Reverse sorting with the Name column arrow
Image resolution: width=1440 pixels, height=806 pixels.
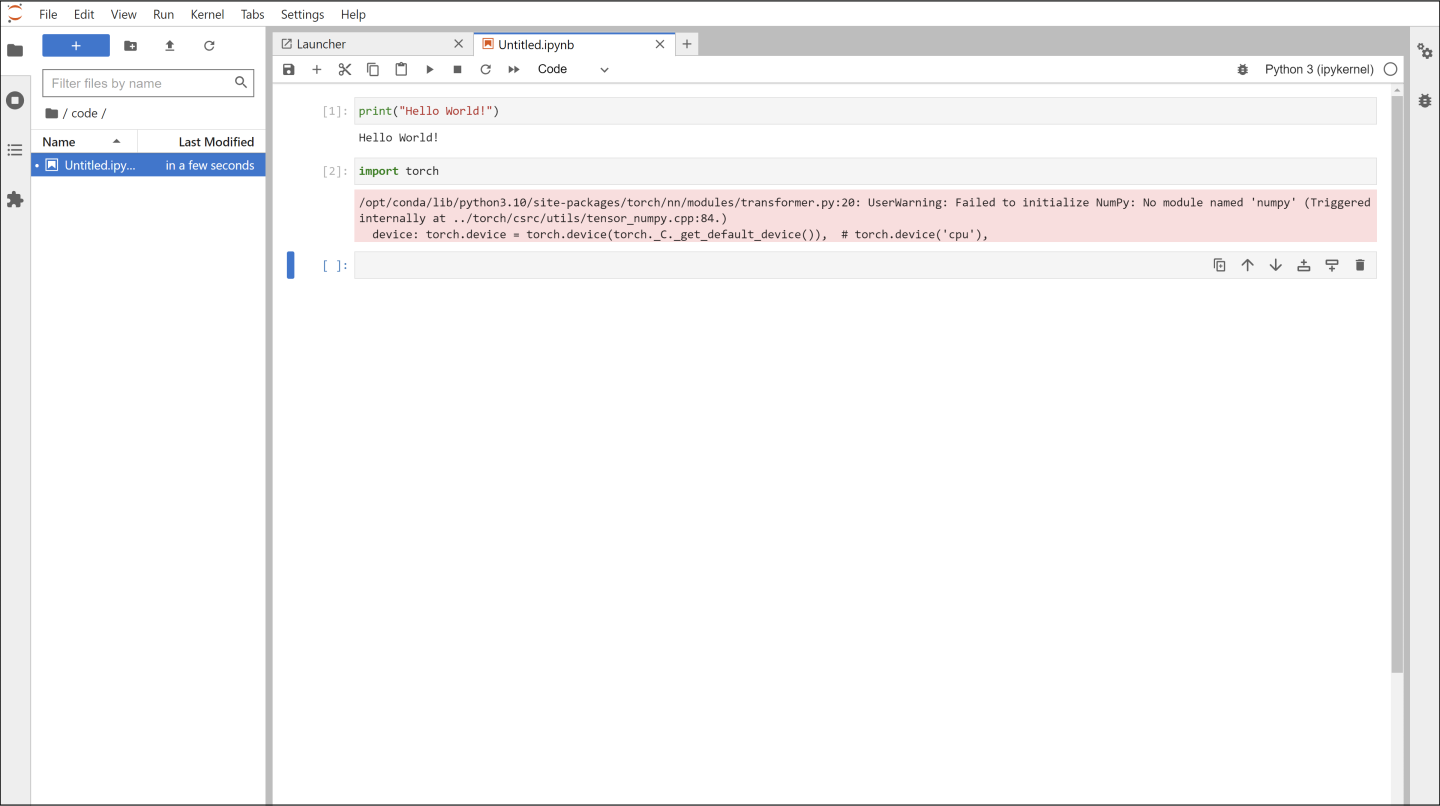tap(116, 141)
